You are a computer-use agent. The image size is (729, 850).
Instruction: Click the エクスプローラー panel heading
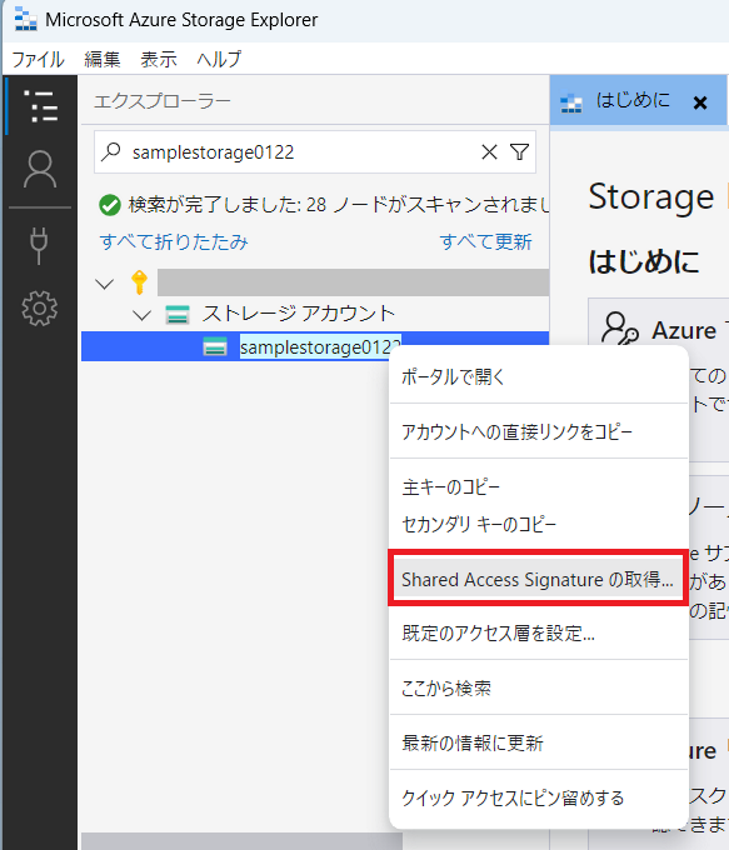[x=162, y=101]
